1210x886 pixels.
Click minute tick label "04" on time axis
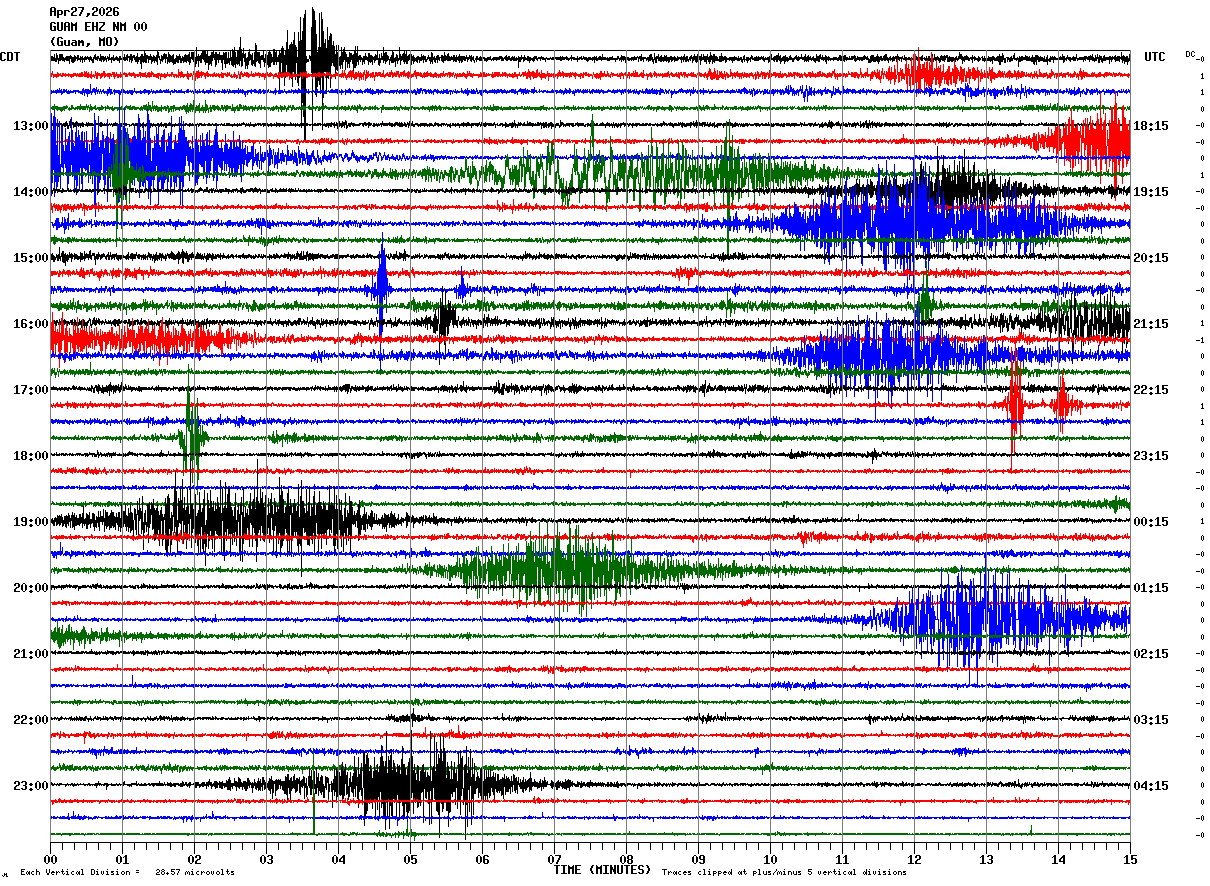coord(338,859)
